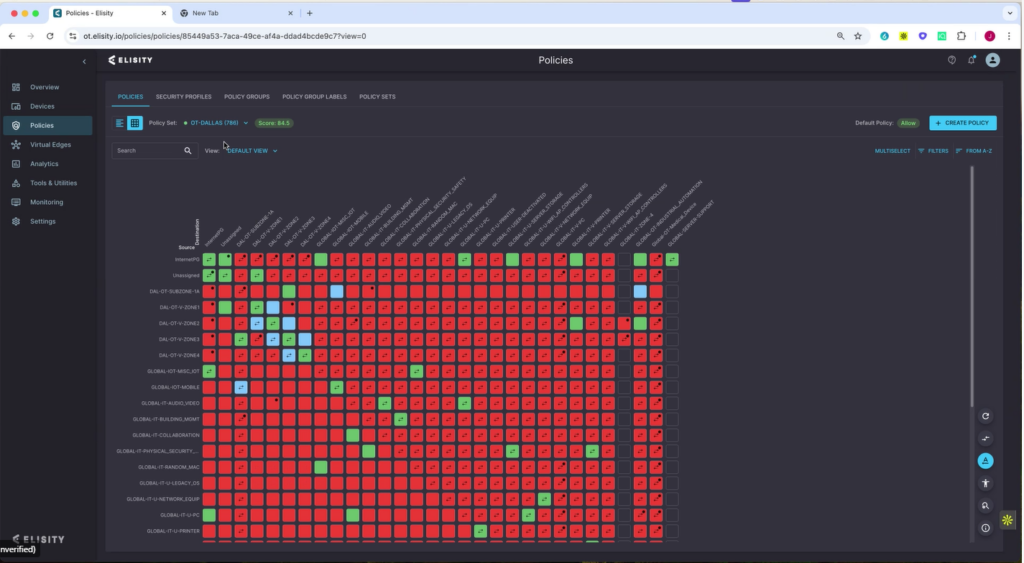The image size is (1024, 563).
Task: Open the matrix info icon
Action: coord(985,528)
